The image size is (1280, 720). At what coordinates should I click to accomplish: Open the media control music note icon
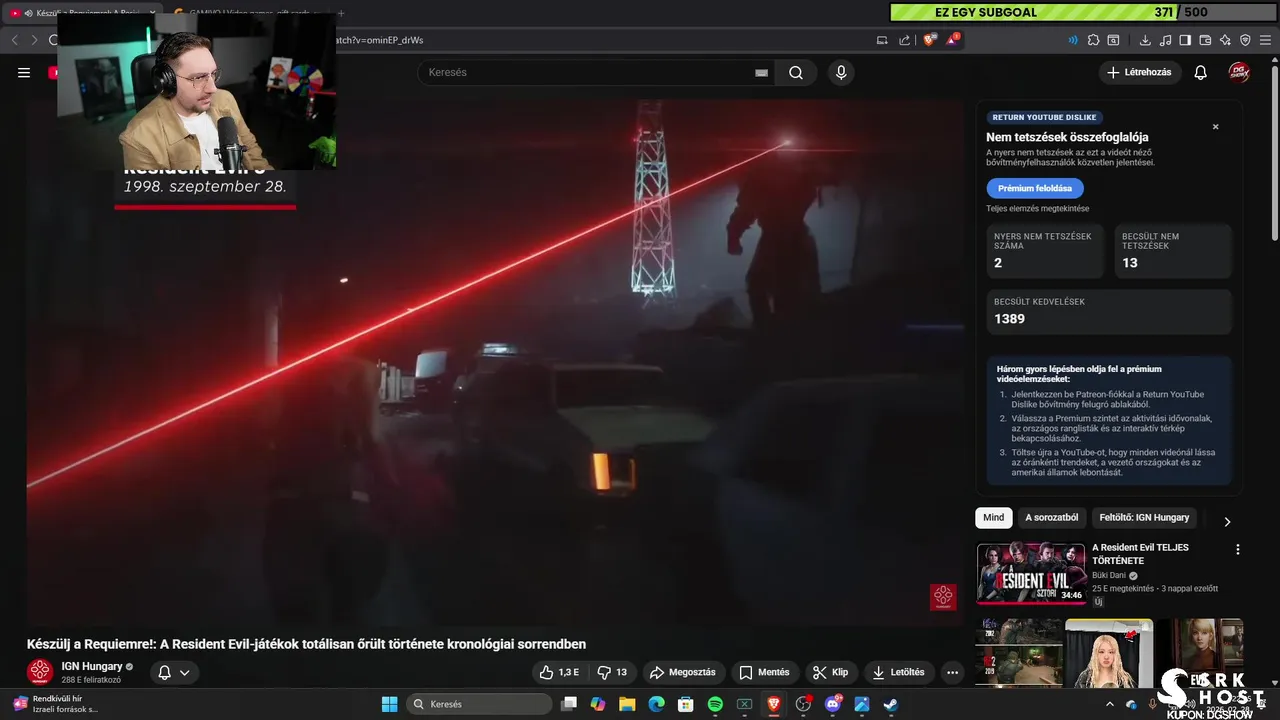coord(1165,40)
